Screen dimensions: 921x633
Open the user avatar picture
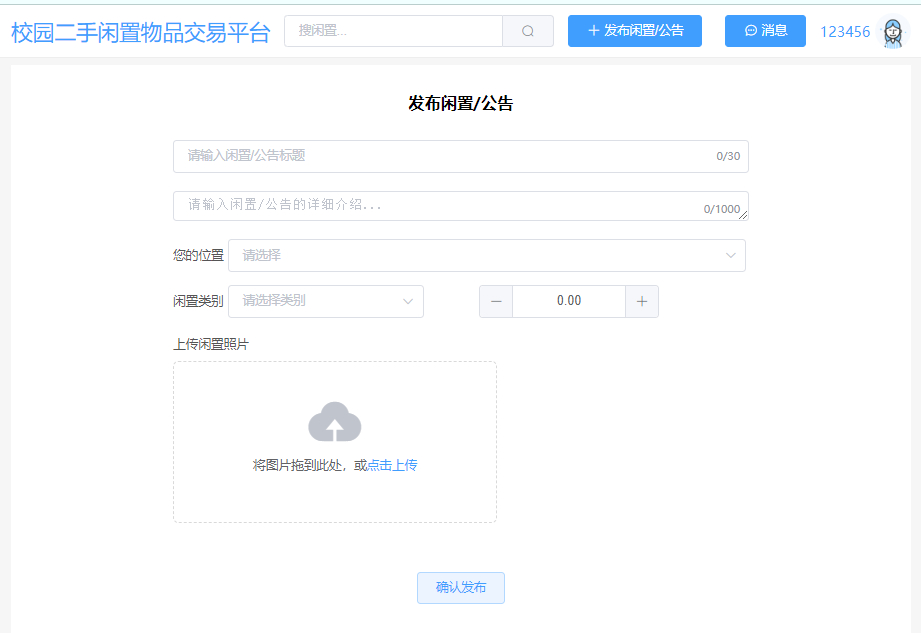[893, 31]
